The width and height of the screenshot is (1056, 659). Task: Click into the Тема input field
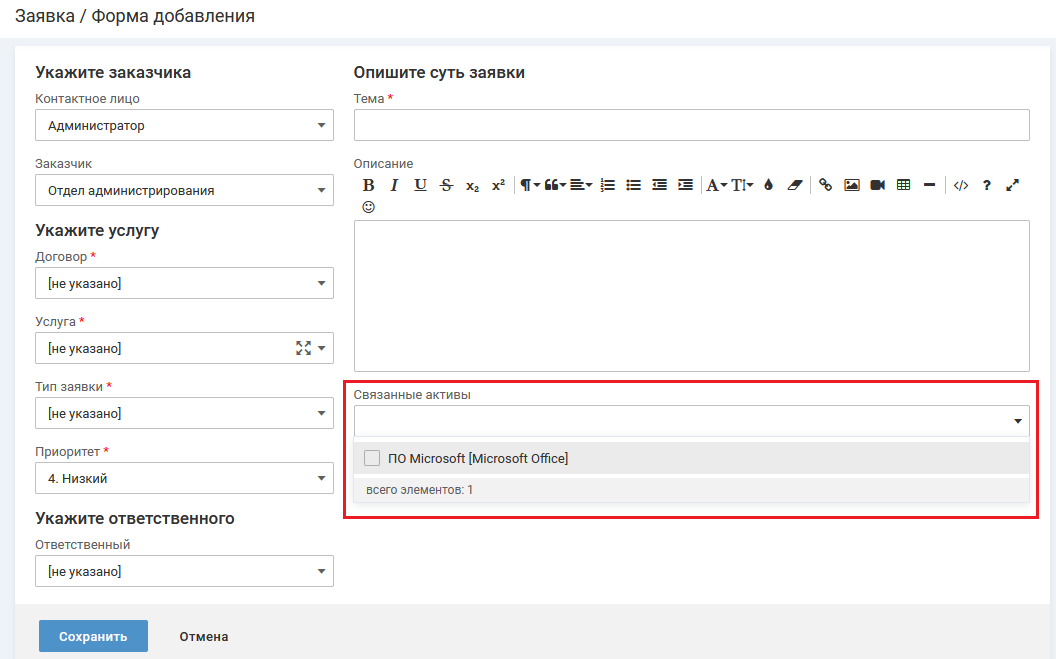point(691,125)
